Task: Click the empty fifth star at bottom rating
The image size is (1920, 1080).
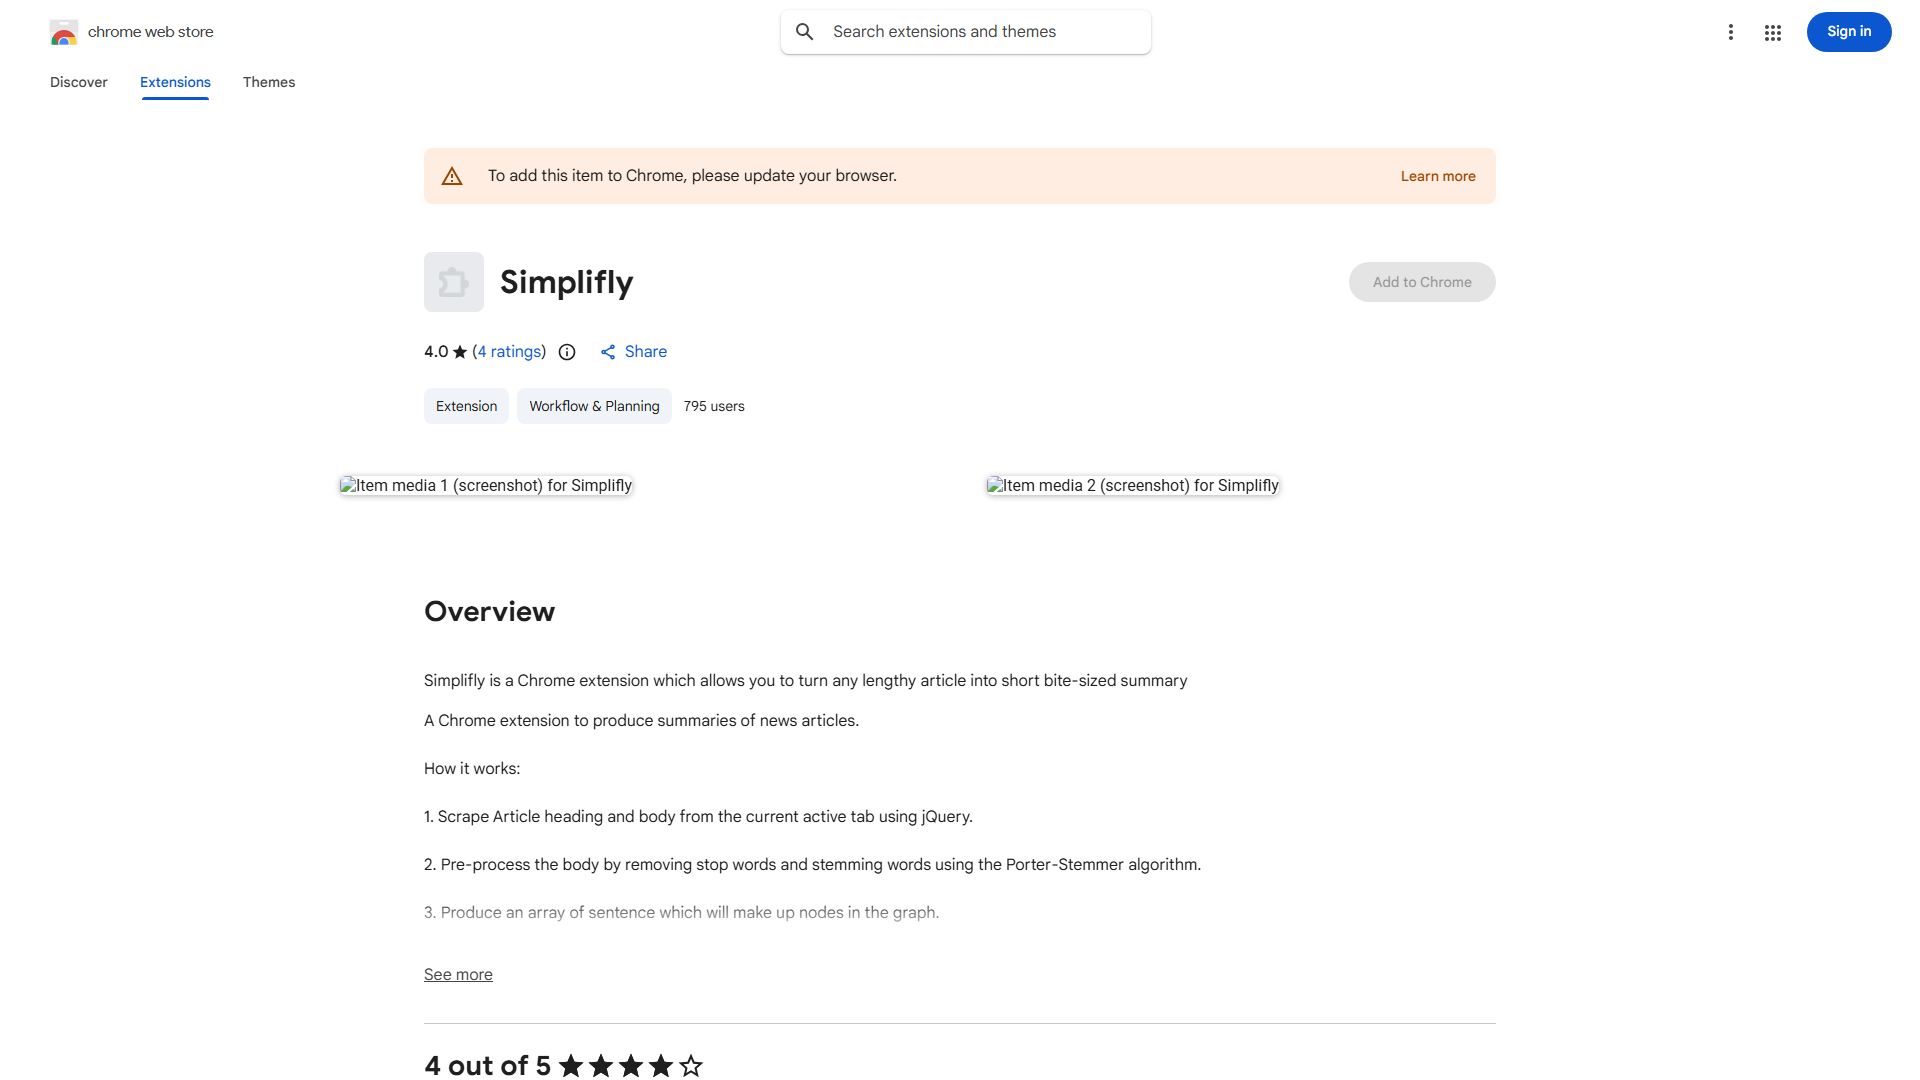Action: (692, 1066)
